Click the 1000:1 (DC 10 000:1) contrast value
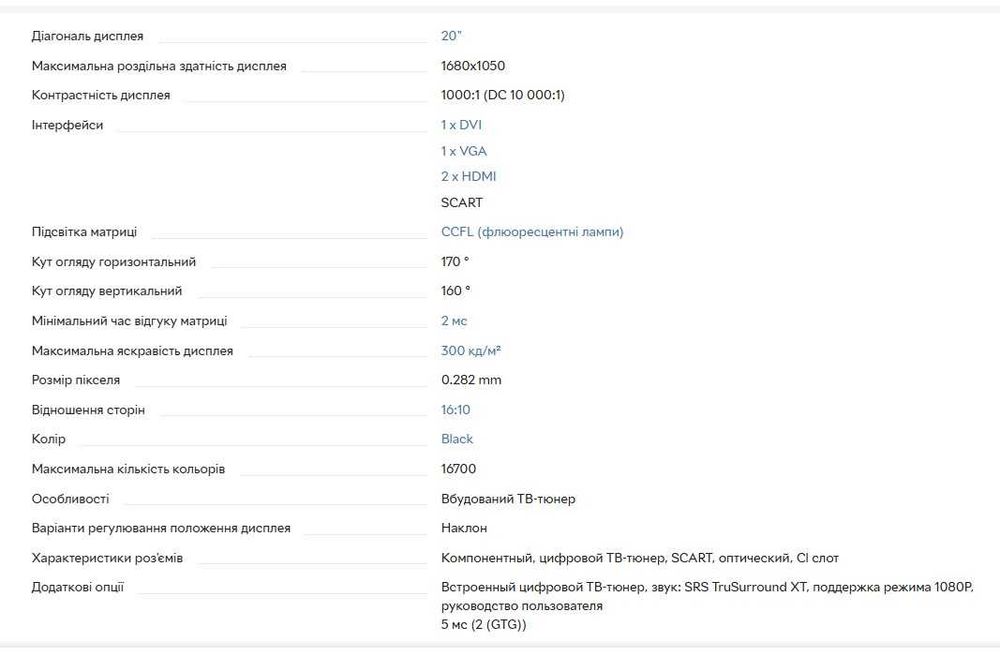 coord(503,95)
